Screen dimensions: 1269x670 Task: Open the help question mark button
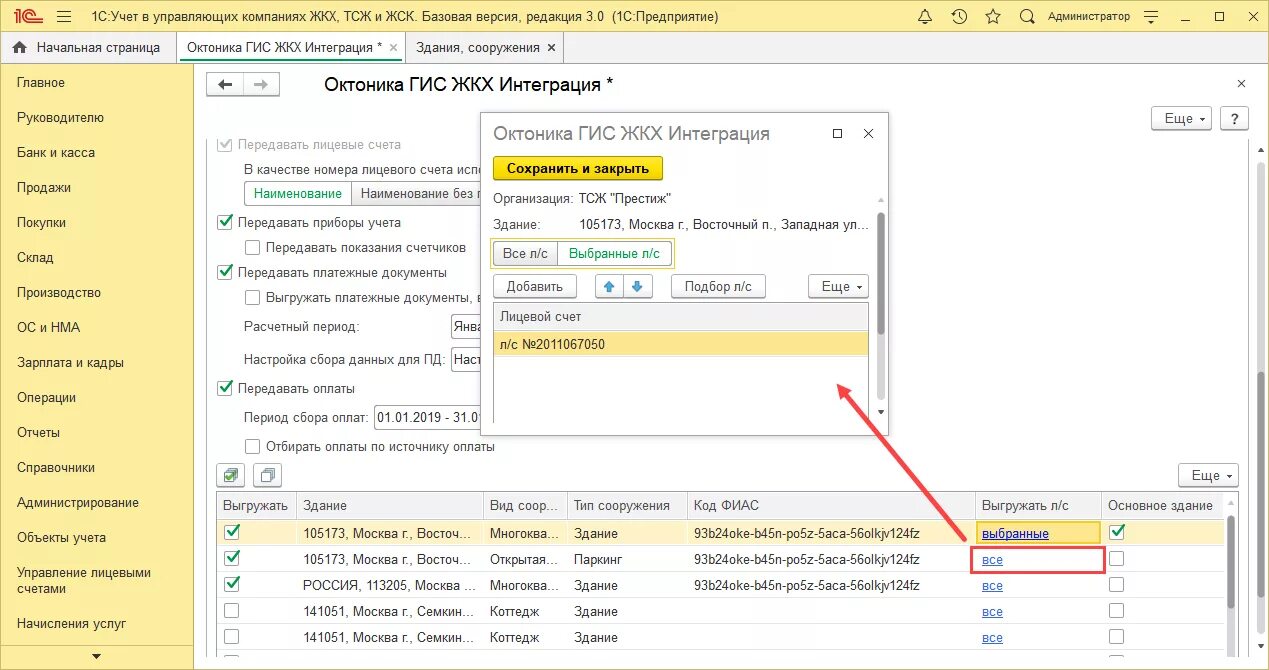click(x=1234, y=118)
